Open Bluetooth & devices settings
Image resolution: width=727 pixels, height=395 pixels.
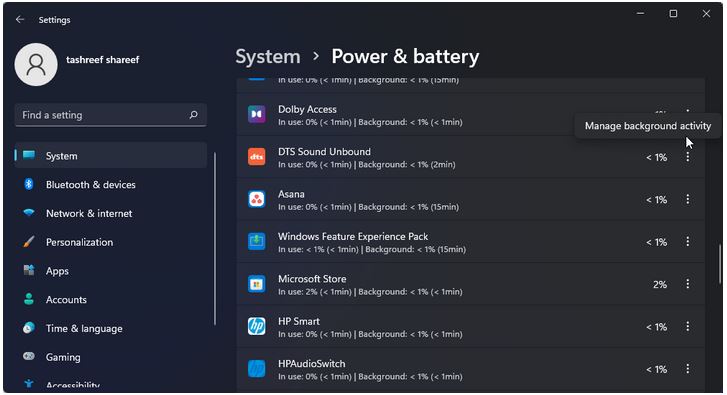[111, 184]
